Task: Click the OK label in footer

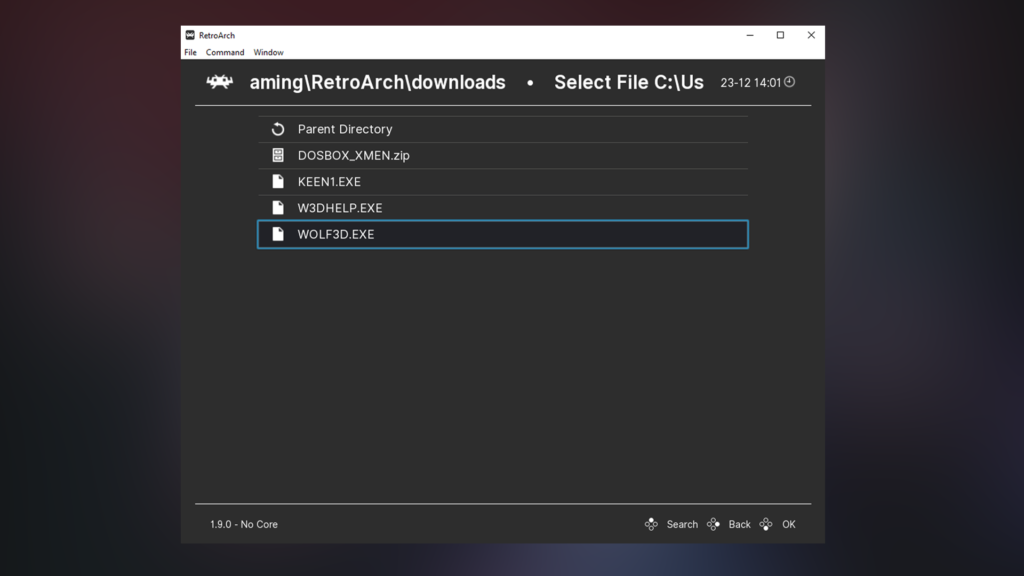Action: point(789,524)
